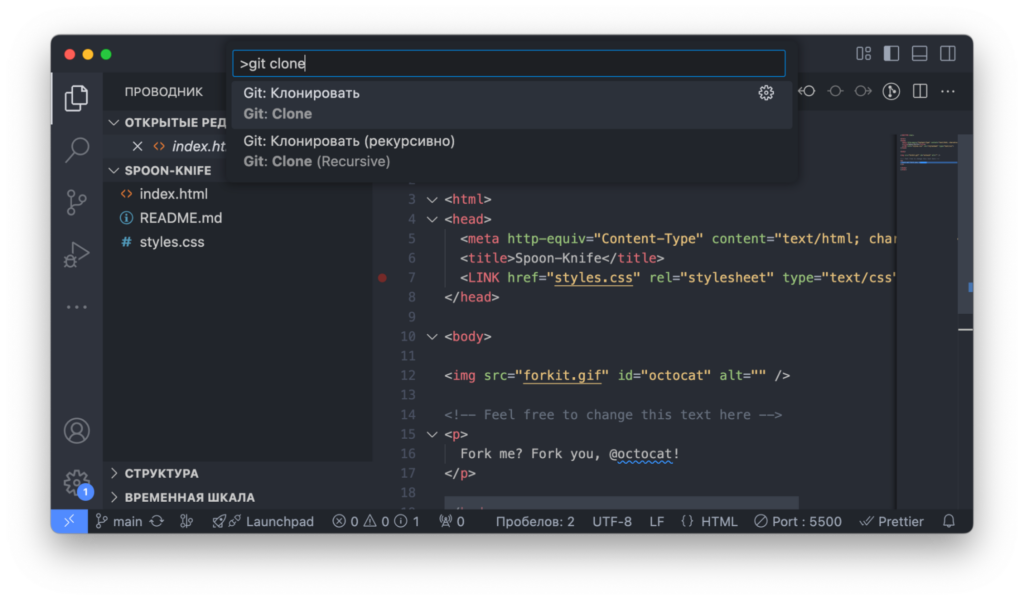Viewport: 1024px width, 601px height.
Task: Select Git: Clone (Recursive) command
Action: click(x=400, y=151)
